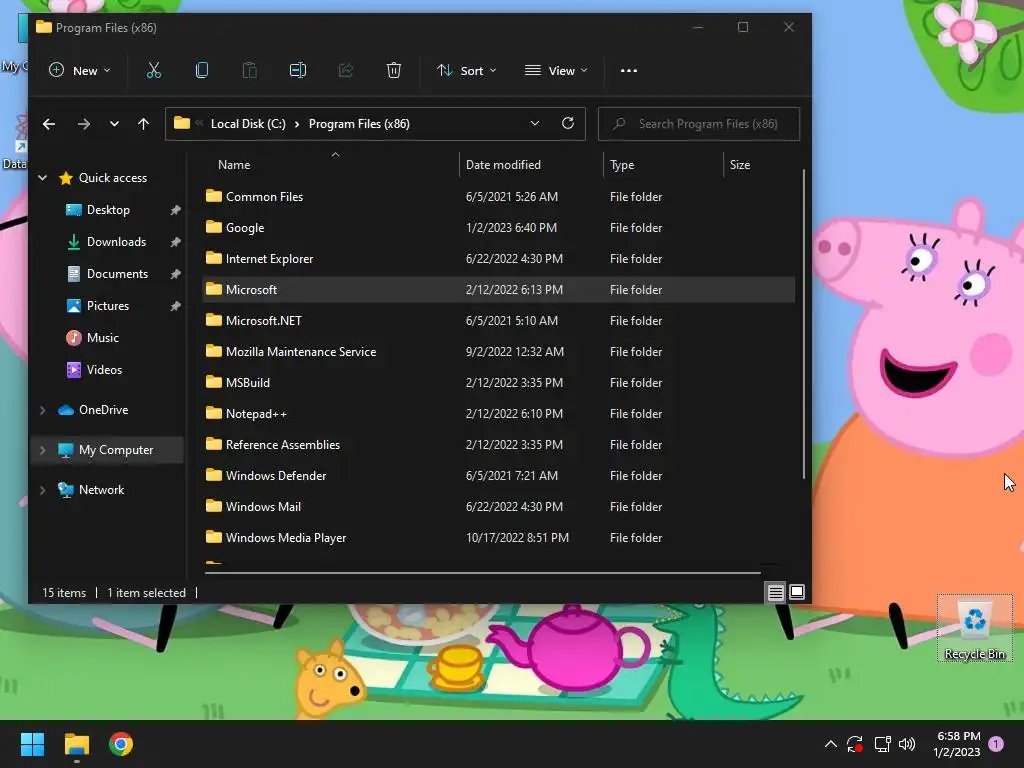This screenshot has height=768, width=1024.
Task: Go forward with the right arrow
Action: pyautogui.click(x=84, y=124)
